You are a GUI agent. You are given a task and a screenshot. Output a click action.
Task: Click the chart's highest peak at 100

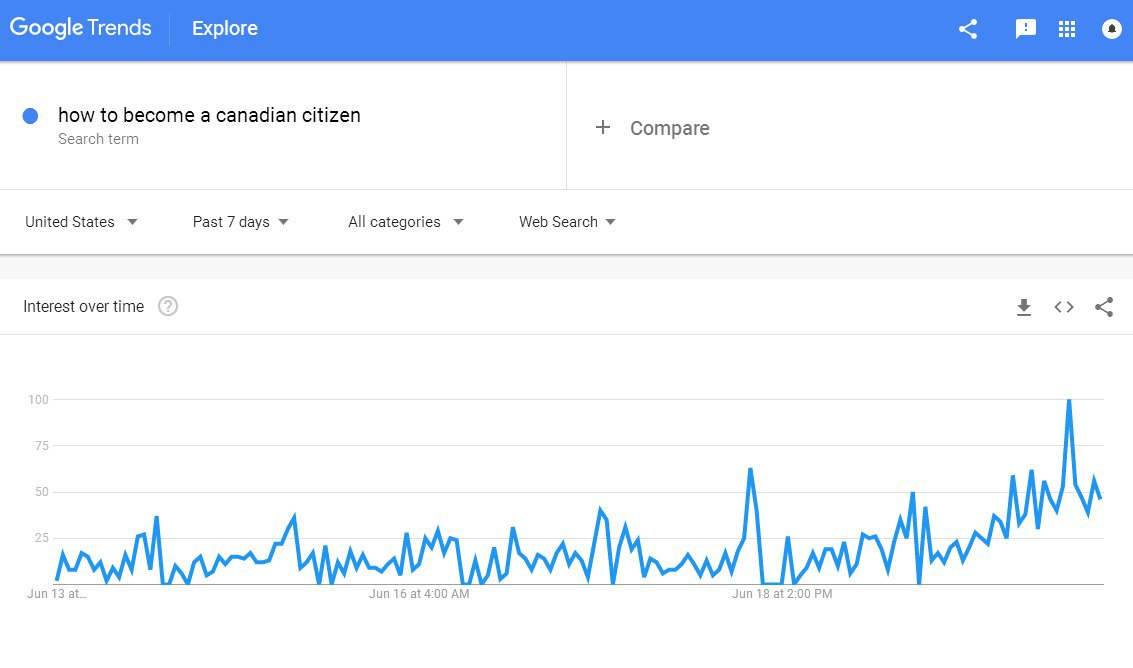(1069, 400)
